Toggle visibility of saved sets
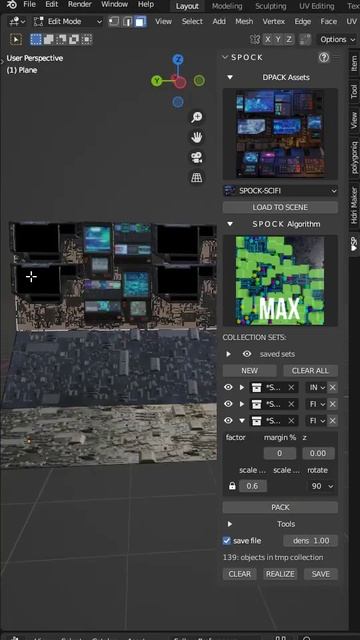360x640 pixels. tap(247, 354)
